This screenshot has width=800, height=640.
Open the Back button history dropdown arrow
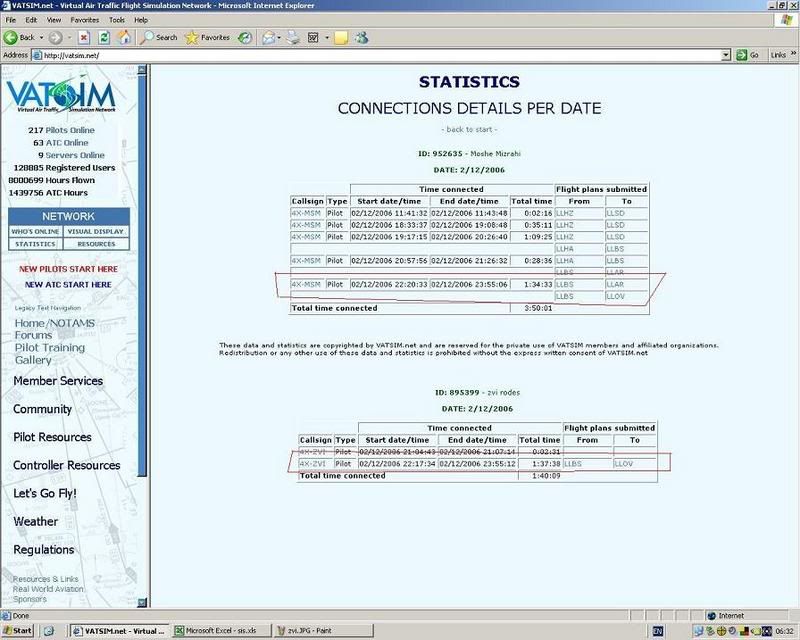point(41,37)
